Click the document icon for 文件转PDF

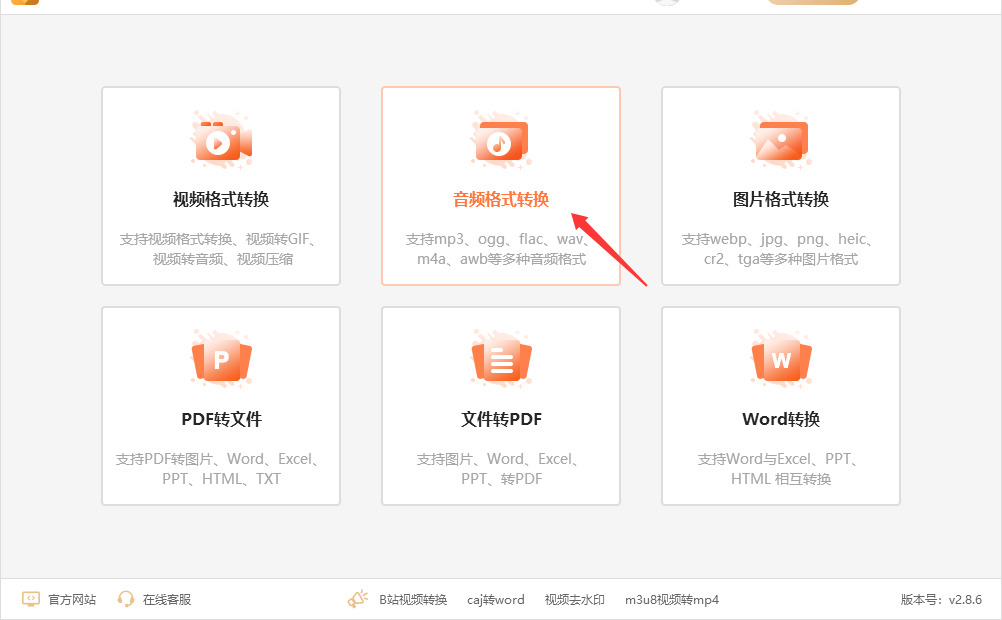coord(501,359)
